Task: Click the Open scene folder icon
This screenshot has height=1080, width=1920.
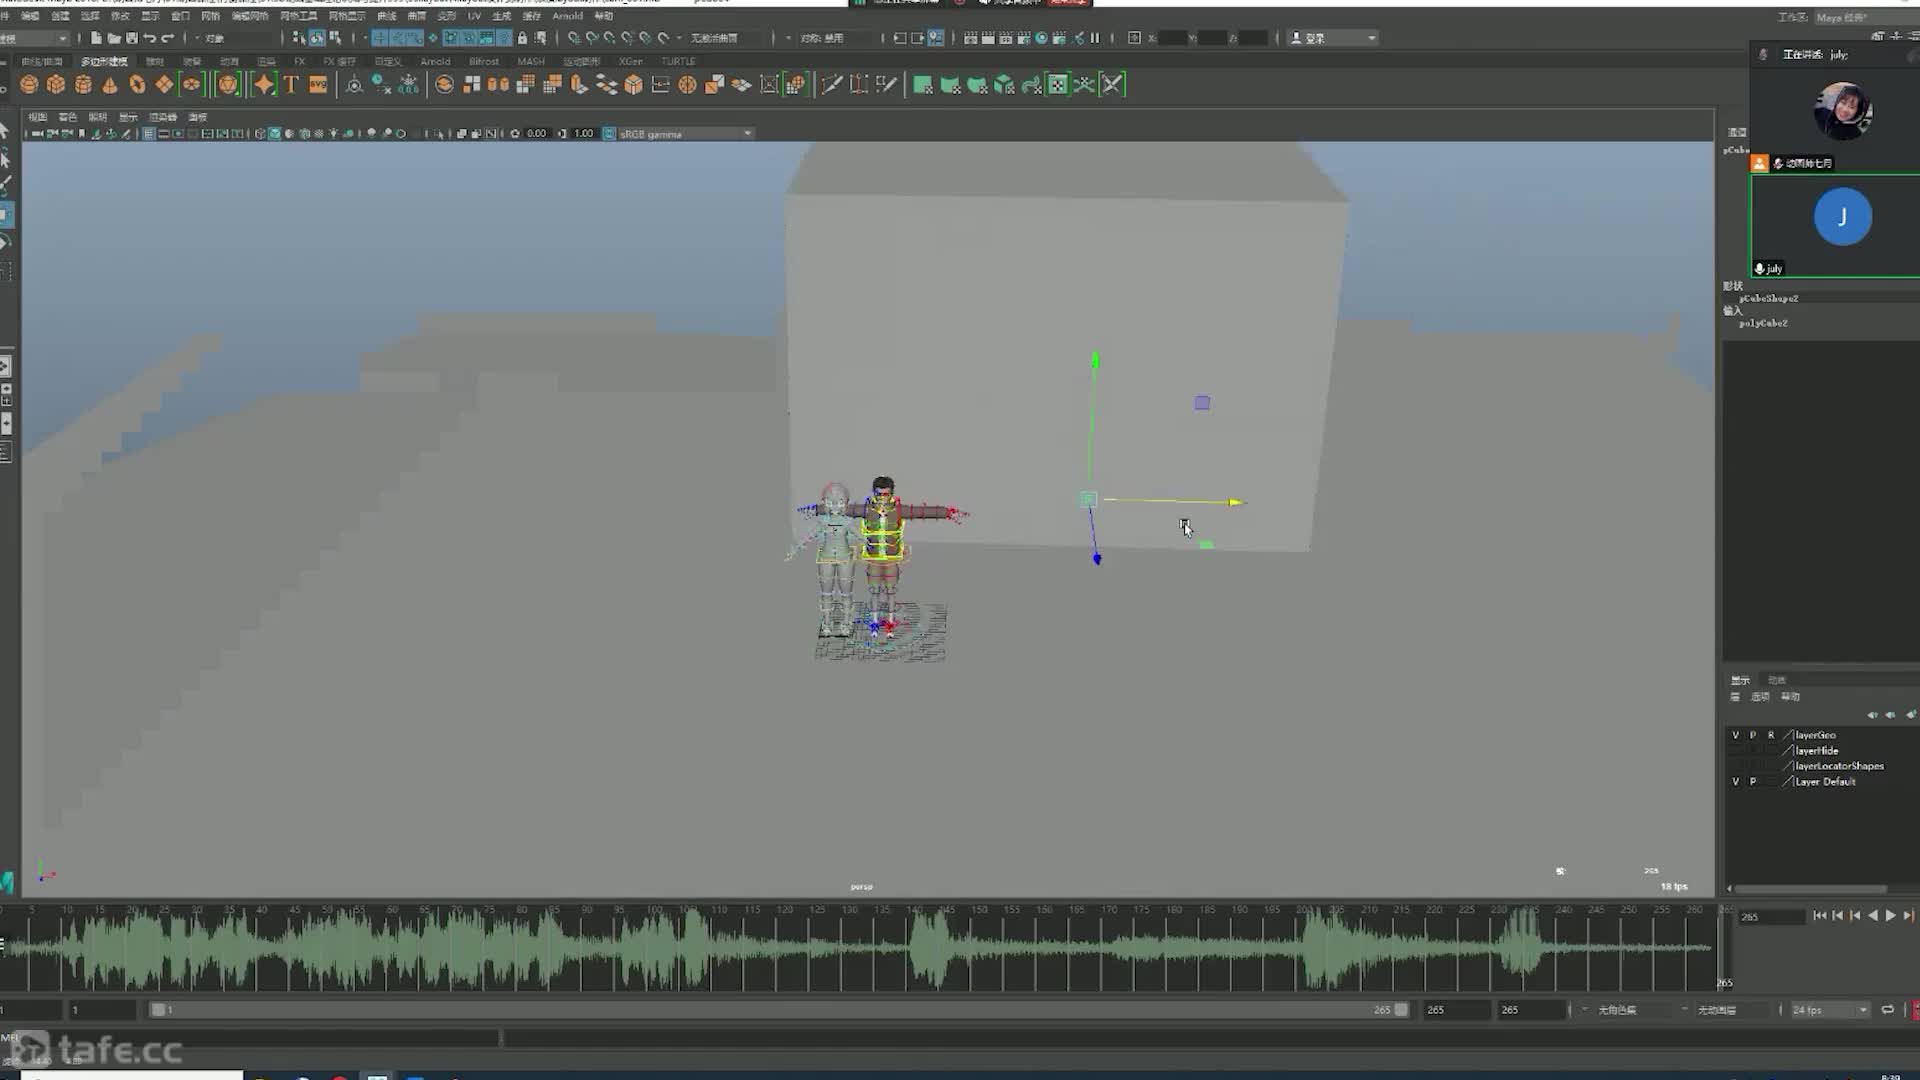Action: 114,38
